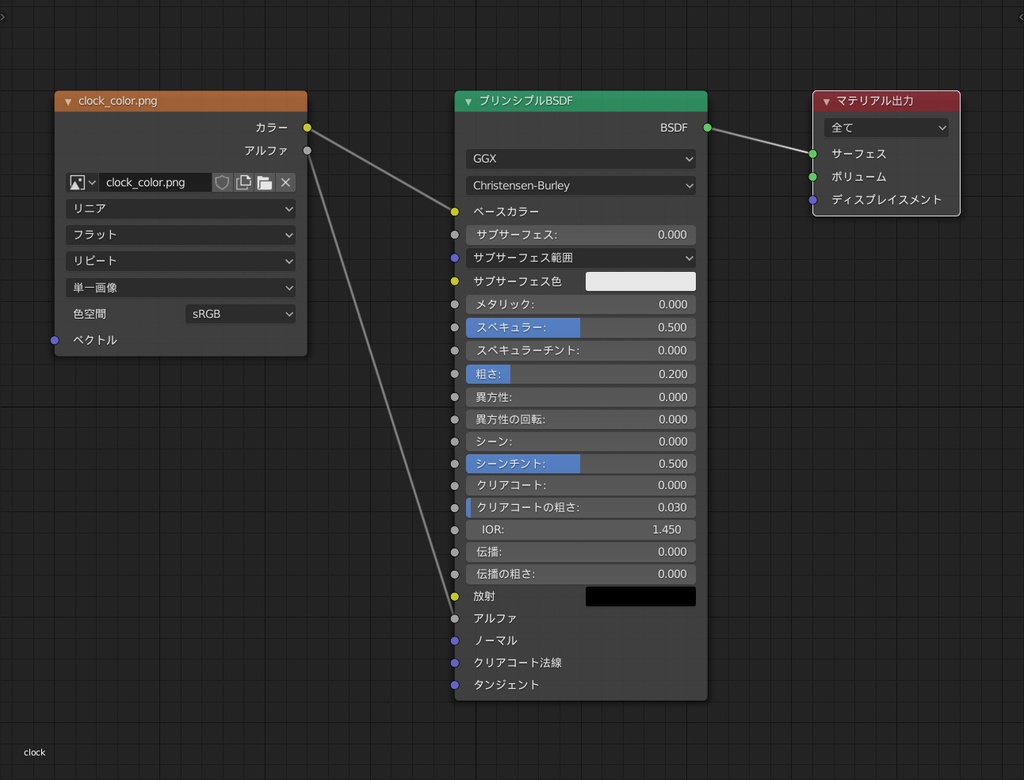Click the BSDF node アルファ input socket
Viewport: 1024px width, 780px height.
(455, 619)
